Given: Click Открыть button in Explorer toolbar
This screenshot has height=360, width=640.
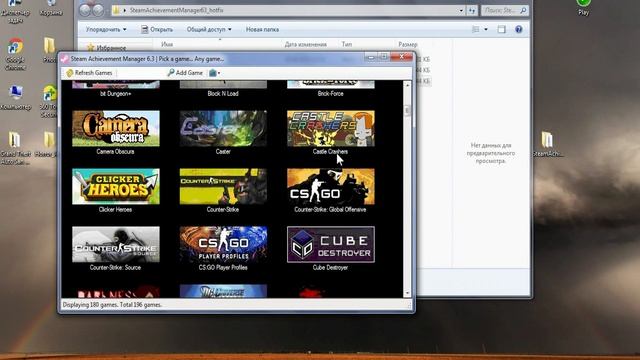Looking at the screenshot, I should tap(157, 29).
